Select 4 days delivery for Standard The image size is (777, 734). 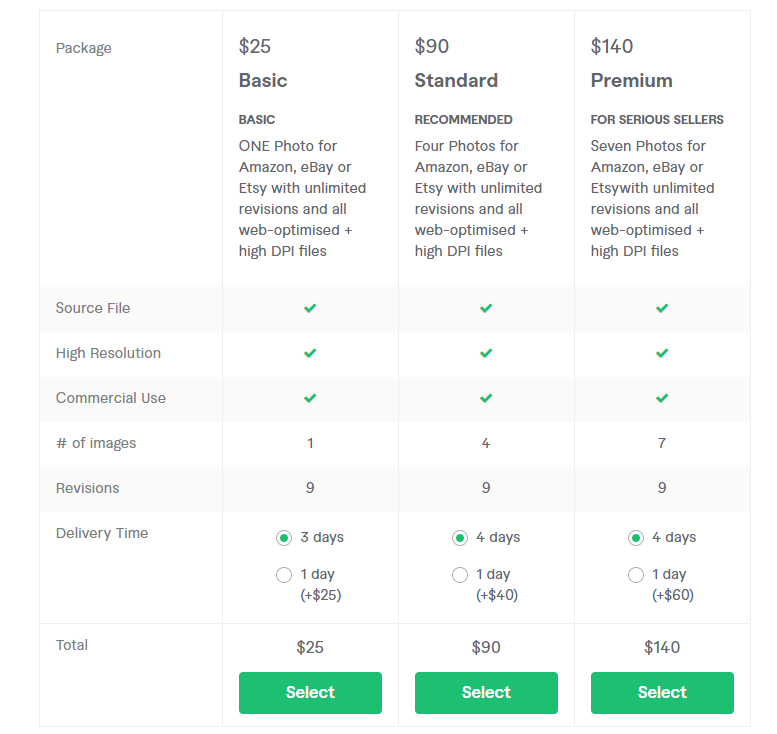(460, 538)
